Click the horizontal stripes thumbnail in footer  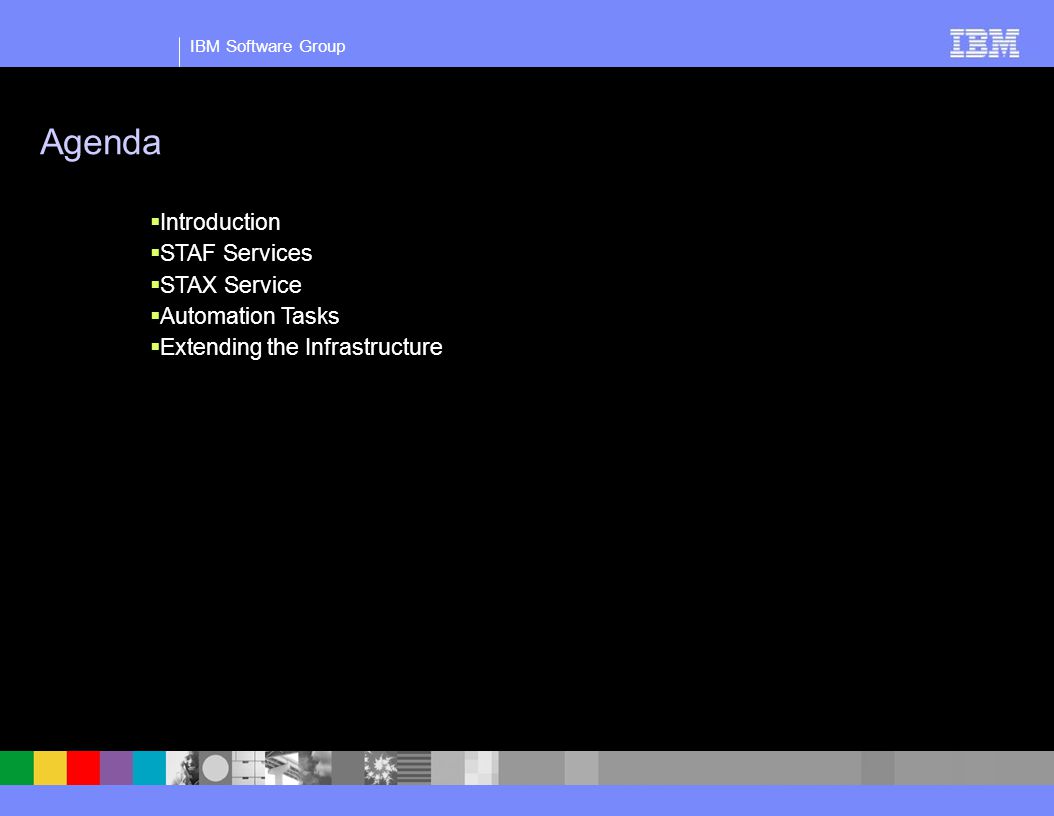(414, 768)
